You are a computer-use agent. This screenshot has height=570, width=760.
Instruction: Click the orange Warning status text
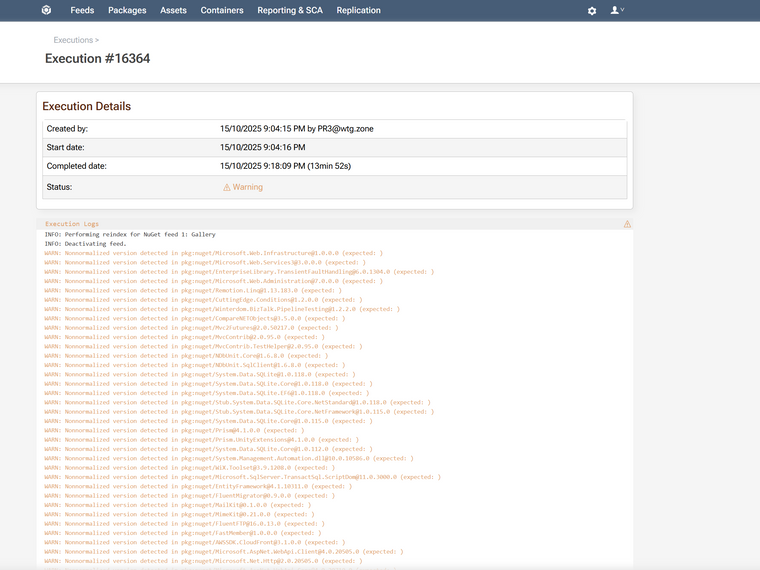(247, 187)
